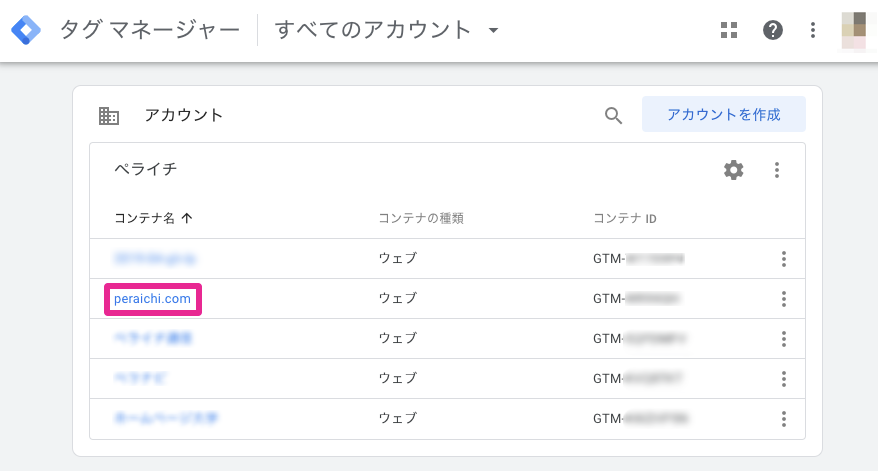Click the コンテナ ID column header
The height and width of the screenshot is (471, 878).
coord(624,218)
